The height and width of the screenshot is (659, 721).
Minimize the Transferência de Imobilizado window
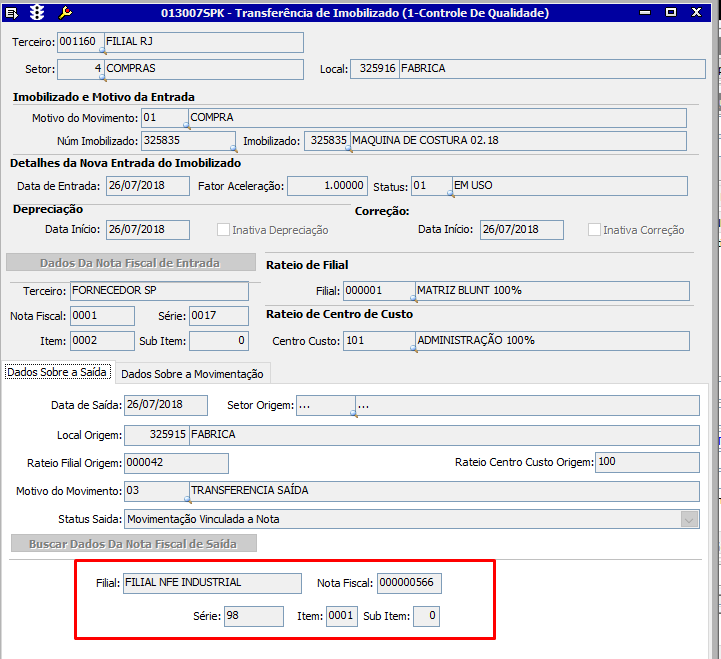coord(646,12)
